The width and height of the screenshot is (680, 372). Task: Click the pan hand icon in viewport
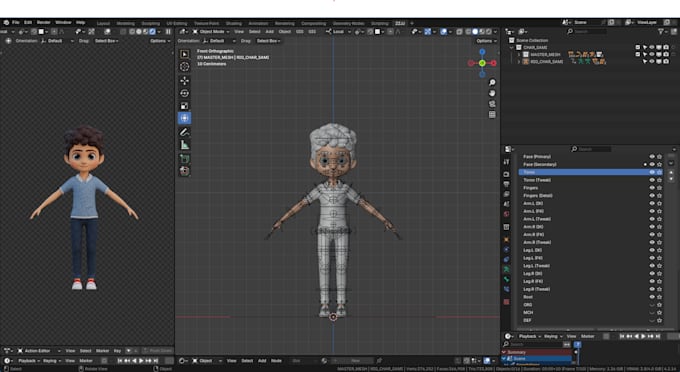(x=492, y=93)
